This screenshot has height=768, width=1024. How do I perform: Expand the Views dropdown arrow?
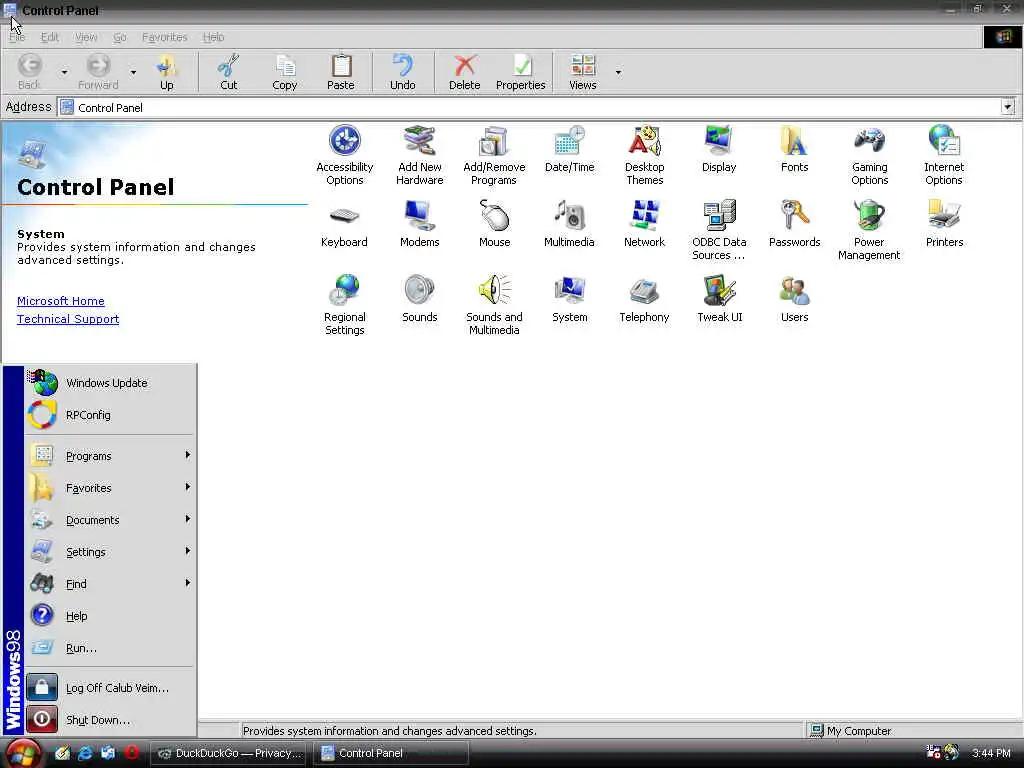tap(618, 72)
